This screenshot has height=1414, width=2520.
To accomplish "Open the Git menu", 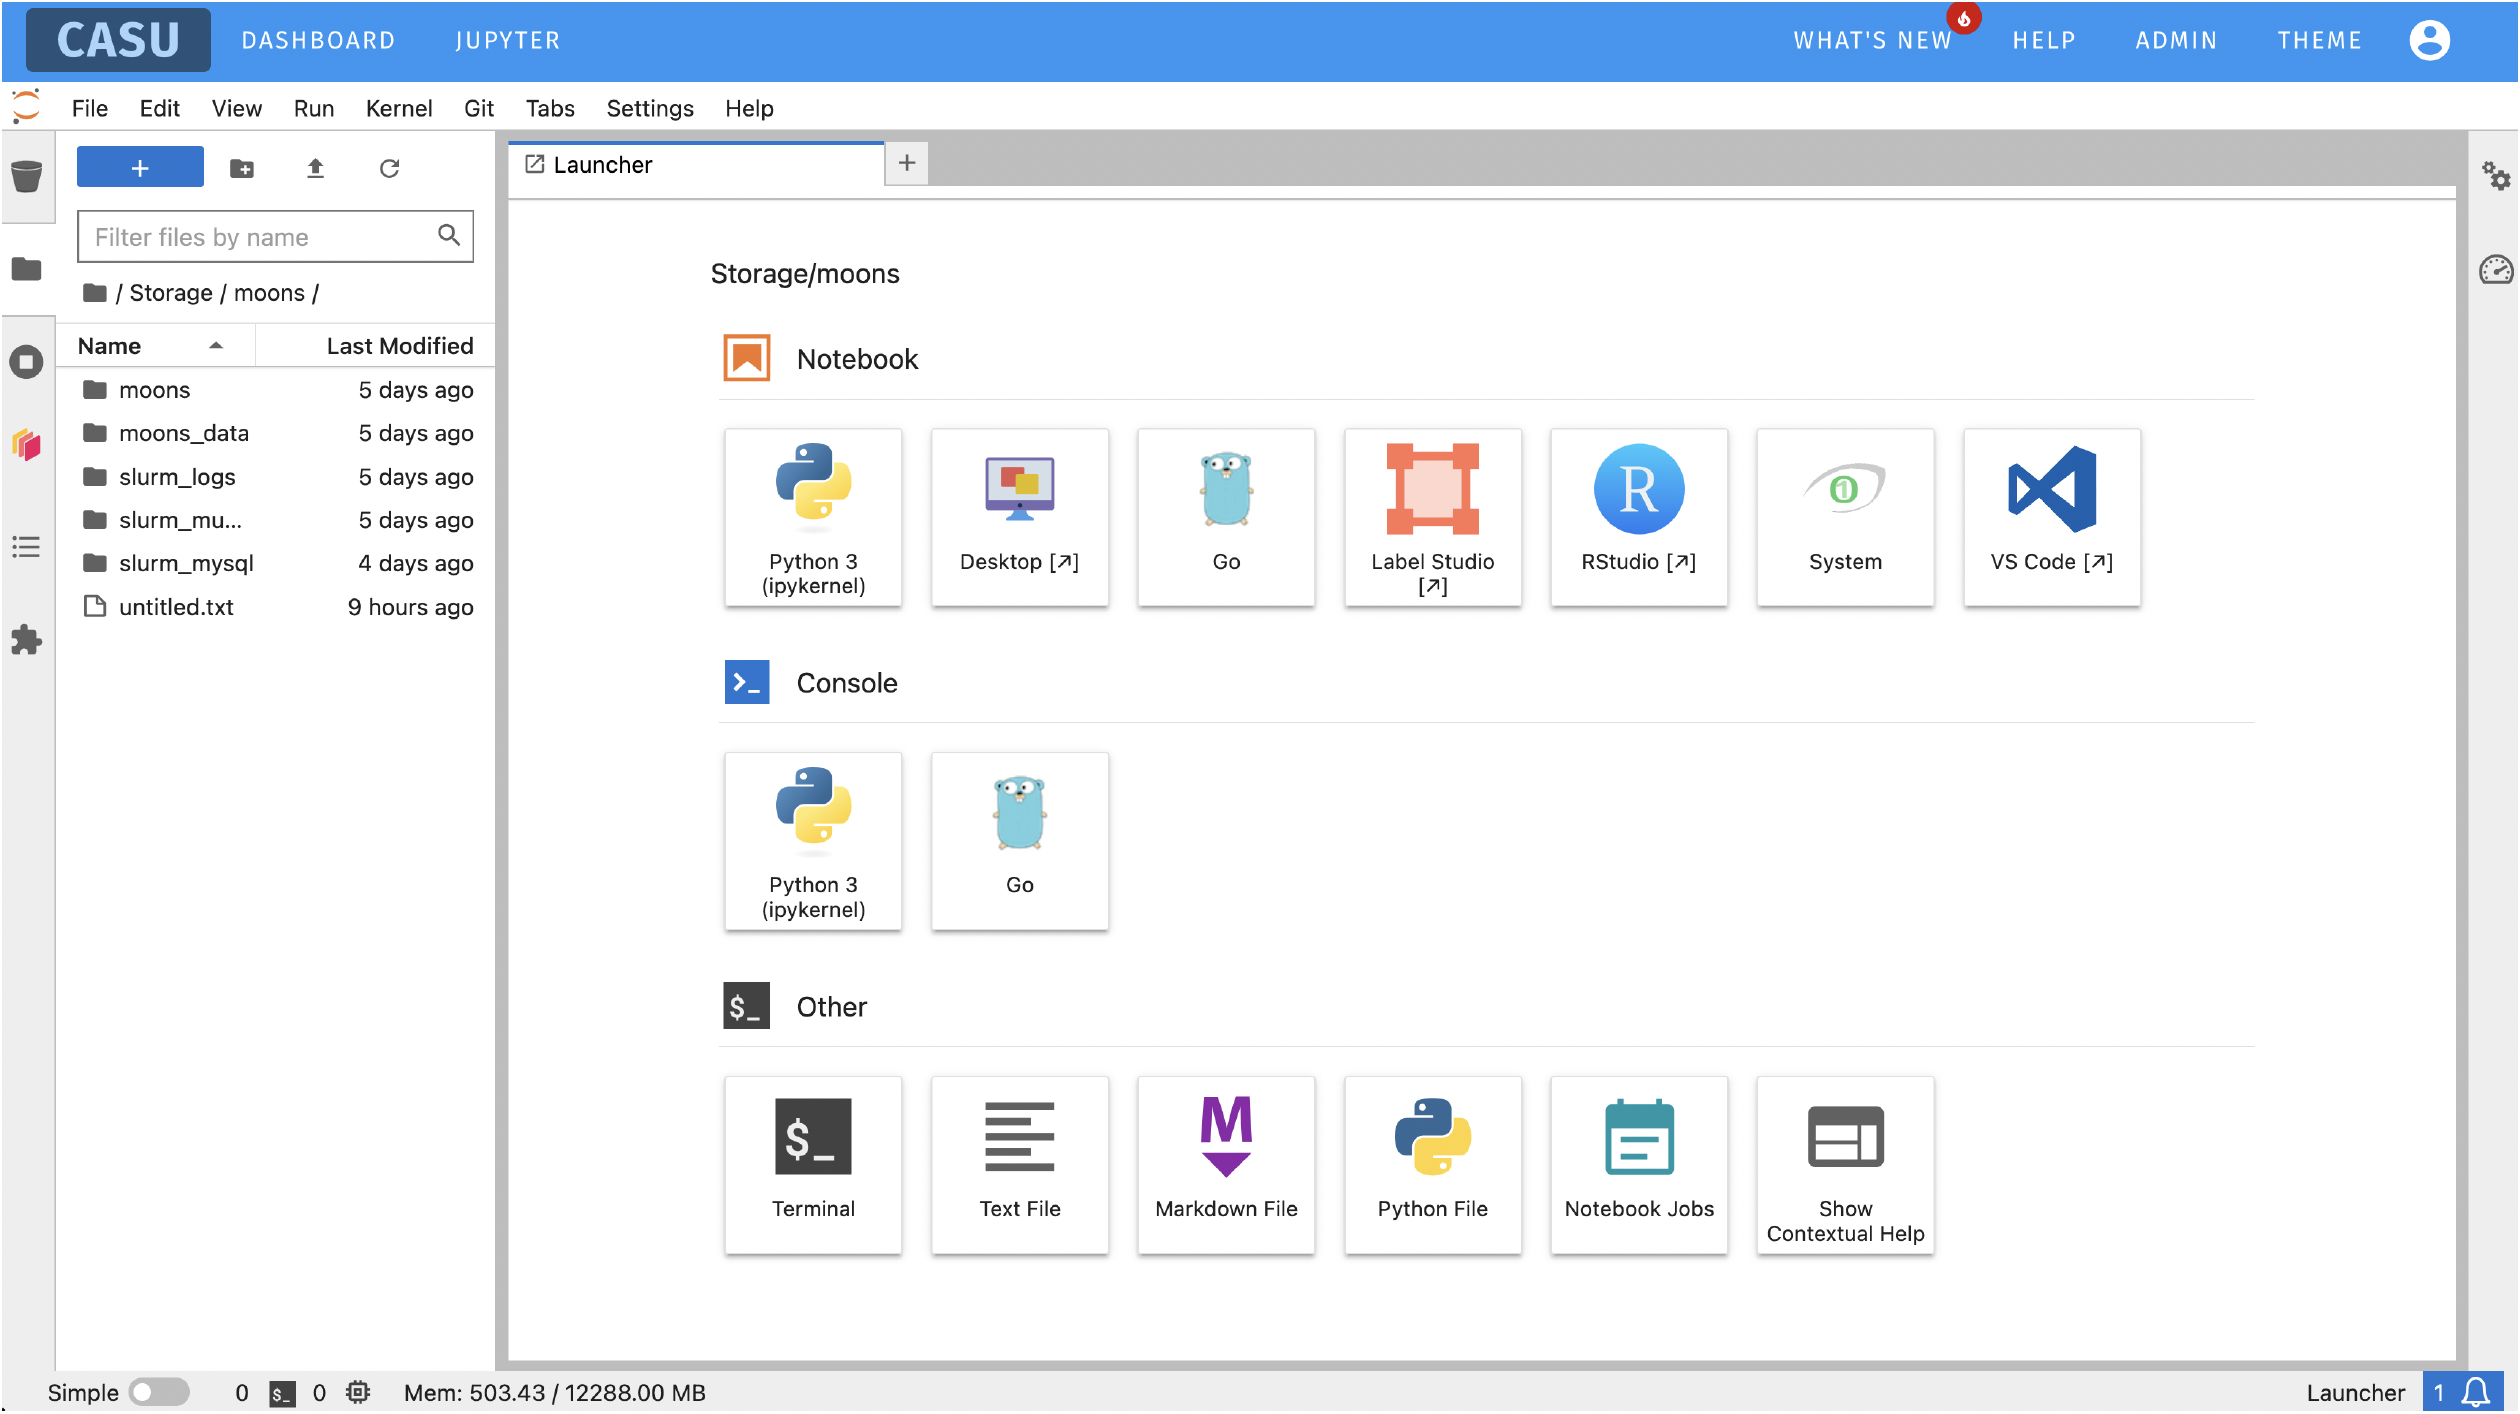I will coord(479,108).
